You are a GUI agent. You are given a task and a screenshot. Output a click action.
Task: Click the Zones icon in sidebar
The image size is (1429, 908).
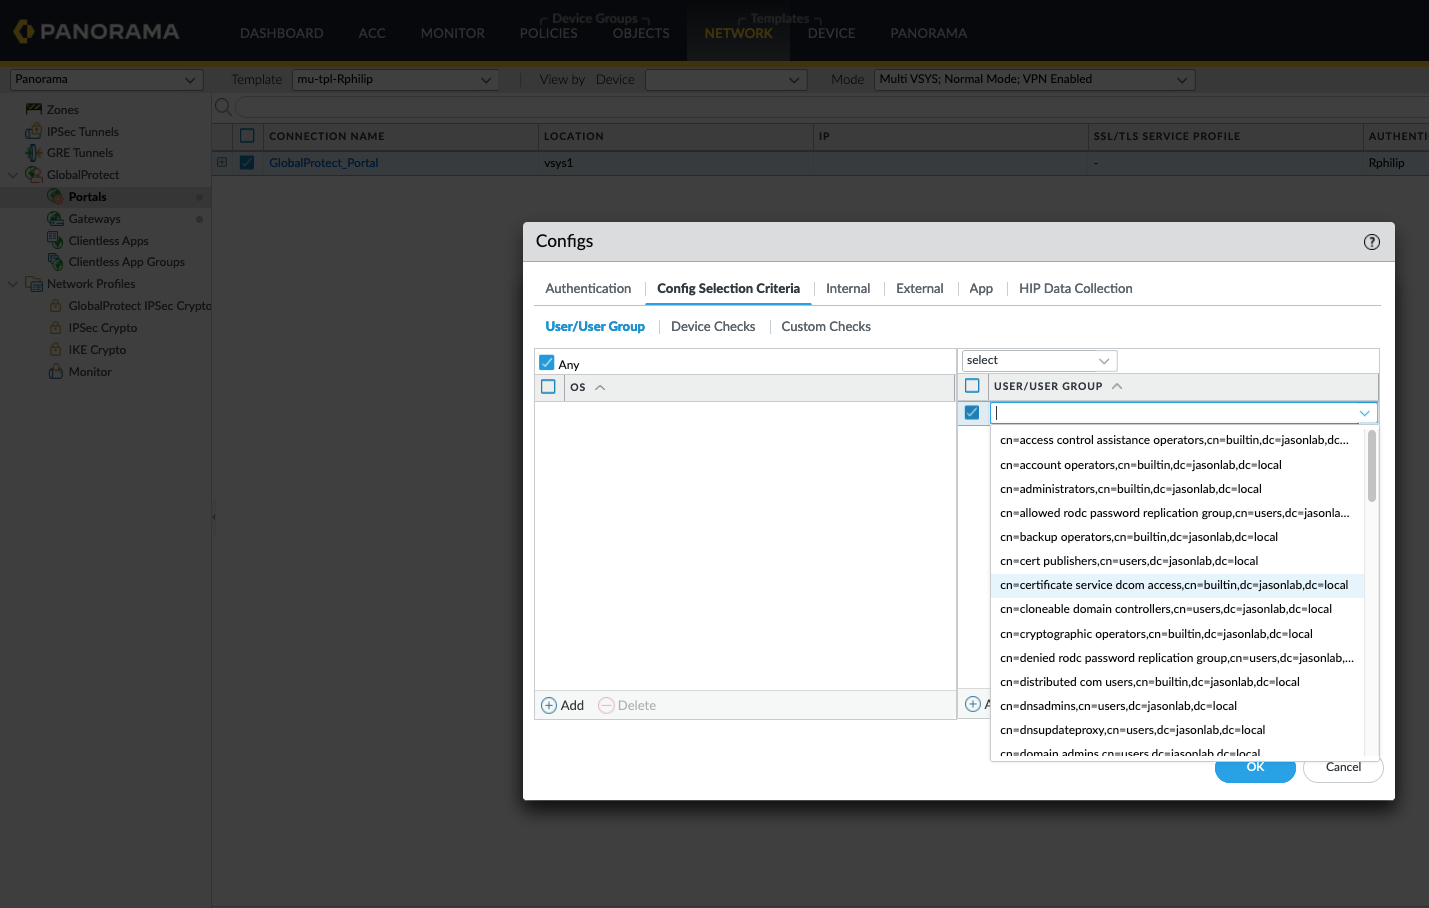click(34, 109)
